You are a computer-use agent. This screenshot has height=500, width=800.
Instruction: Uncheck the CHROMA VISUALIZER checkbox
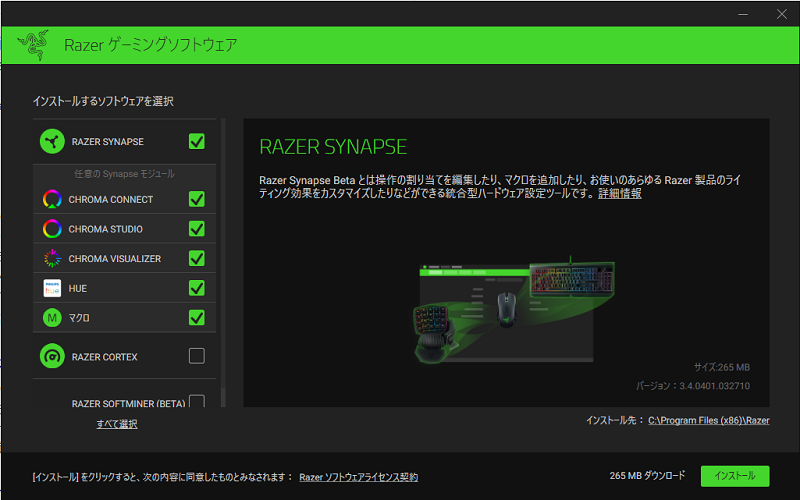(x=197, y=258)
